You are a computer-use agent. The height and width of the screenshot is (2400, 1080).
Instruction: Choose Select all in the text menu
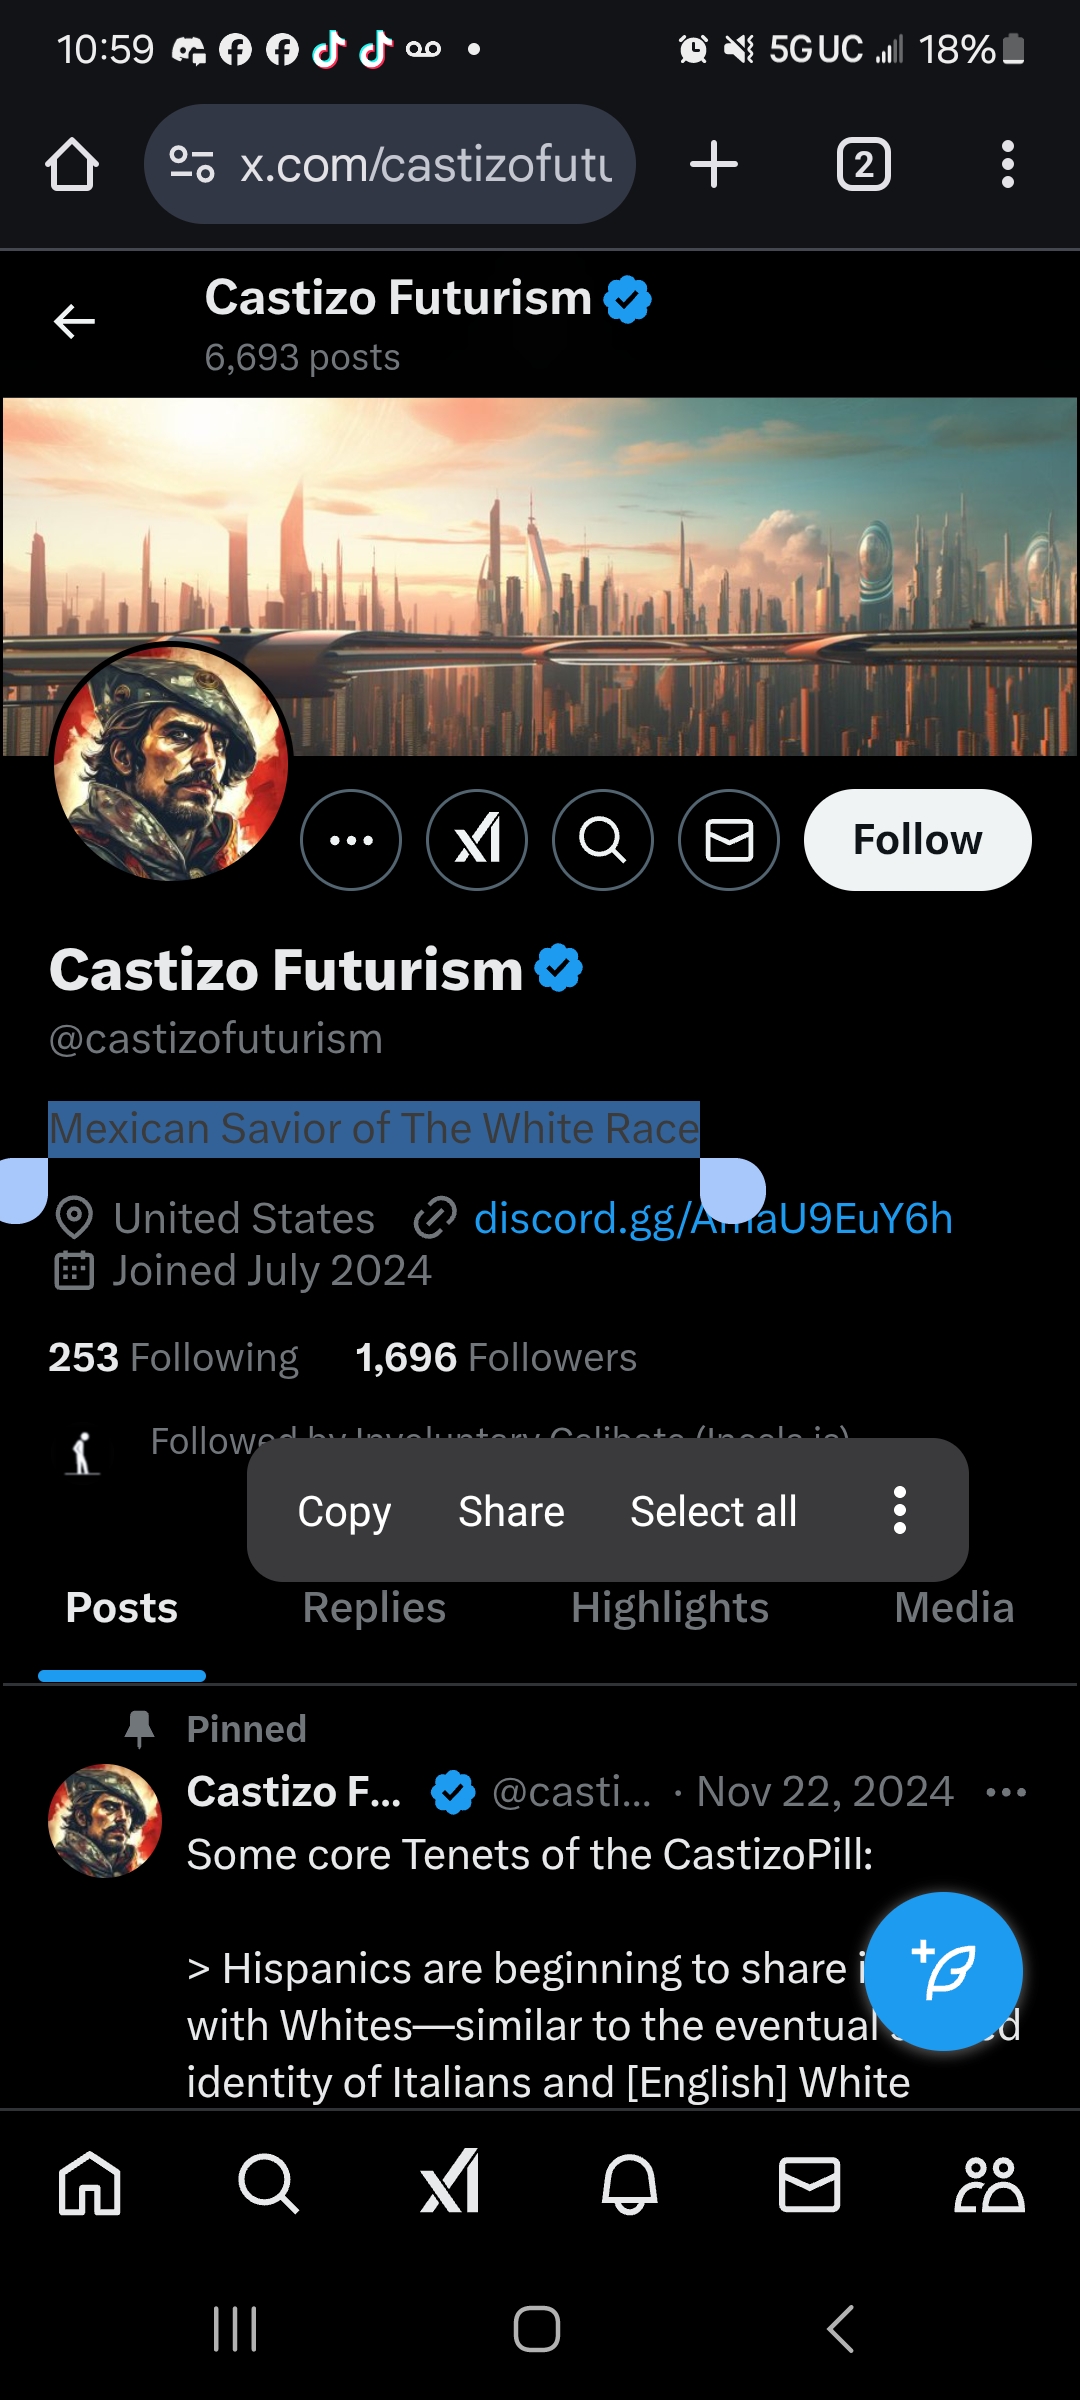click(713, 1511)
